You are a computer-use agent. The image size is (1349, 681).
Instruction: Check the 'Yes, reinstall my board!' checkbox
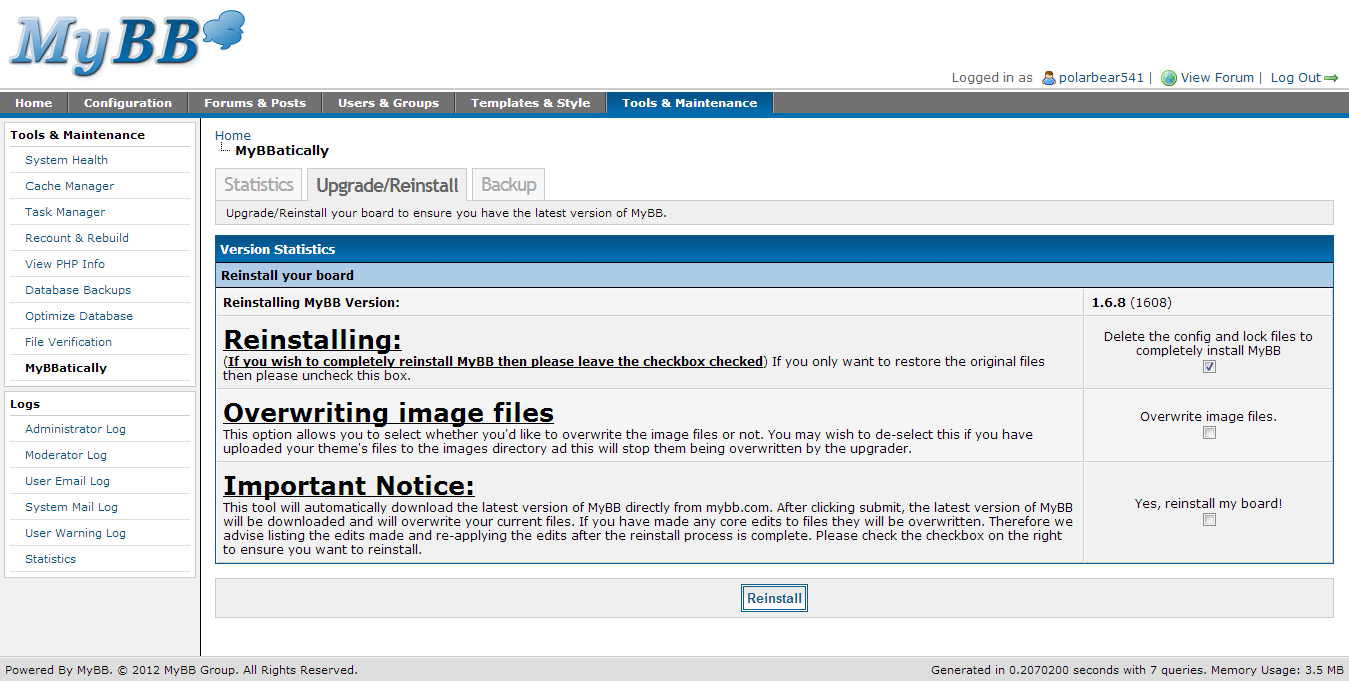(1209, 520)
